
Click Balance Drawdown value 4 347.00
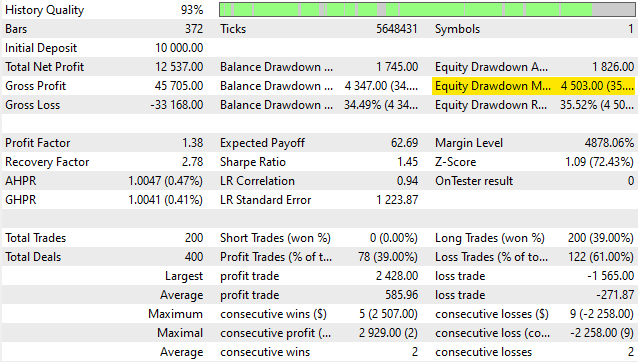point(381,86)
